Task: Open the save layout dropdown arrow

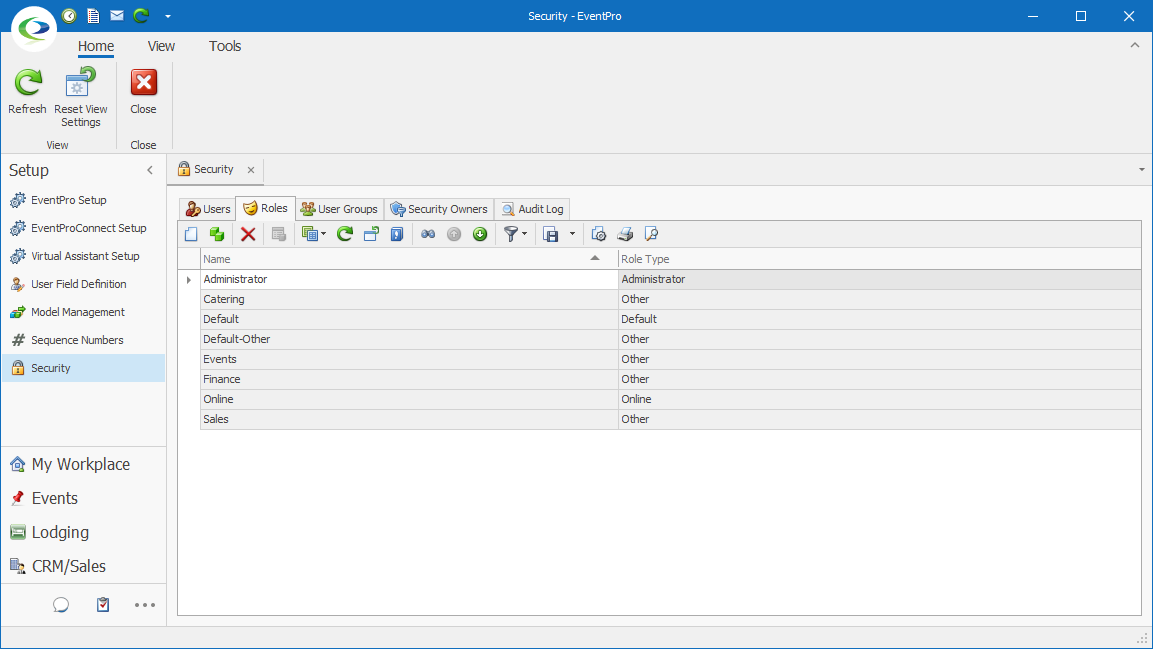Action: [572, 234]
